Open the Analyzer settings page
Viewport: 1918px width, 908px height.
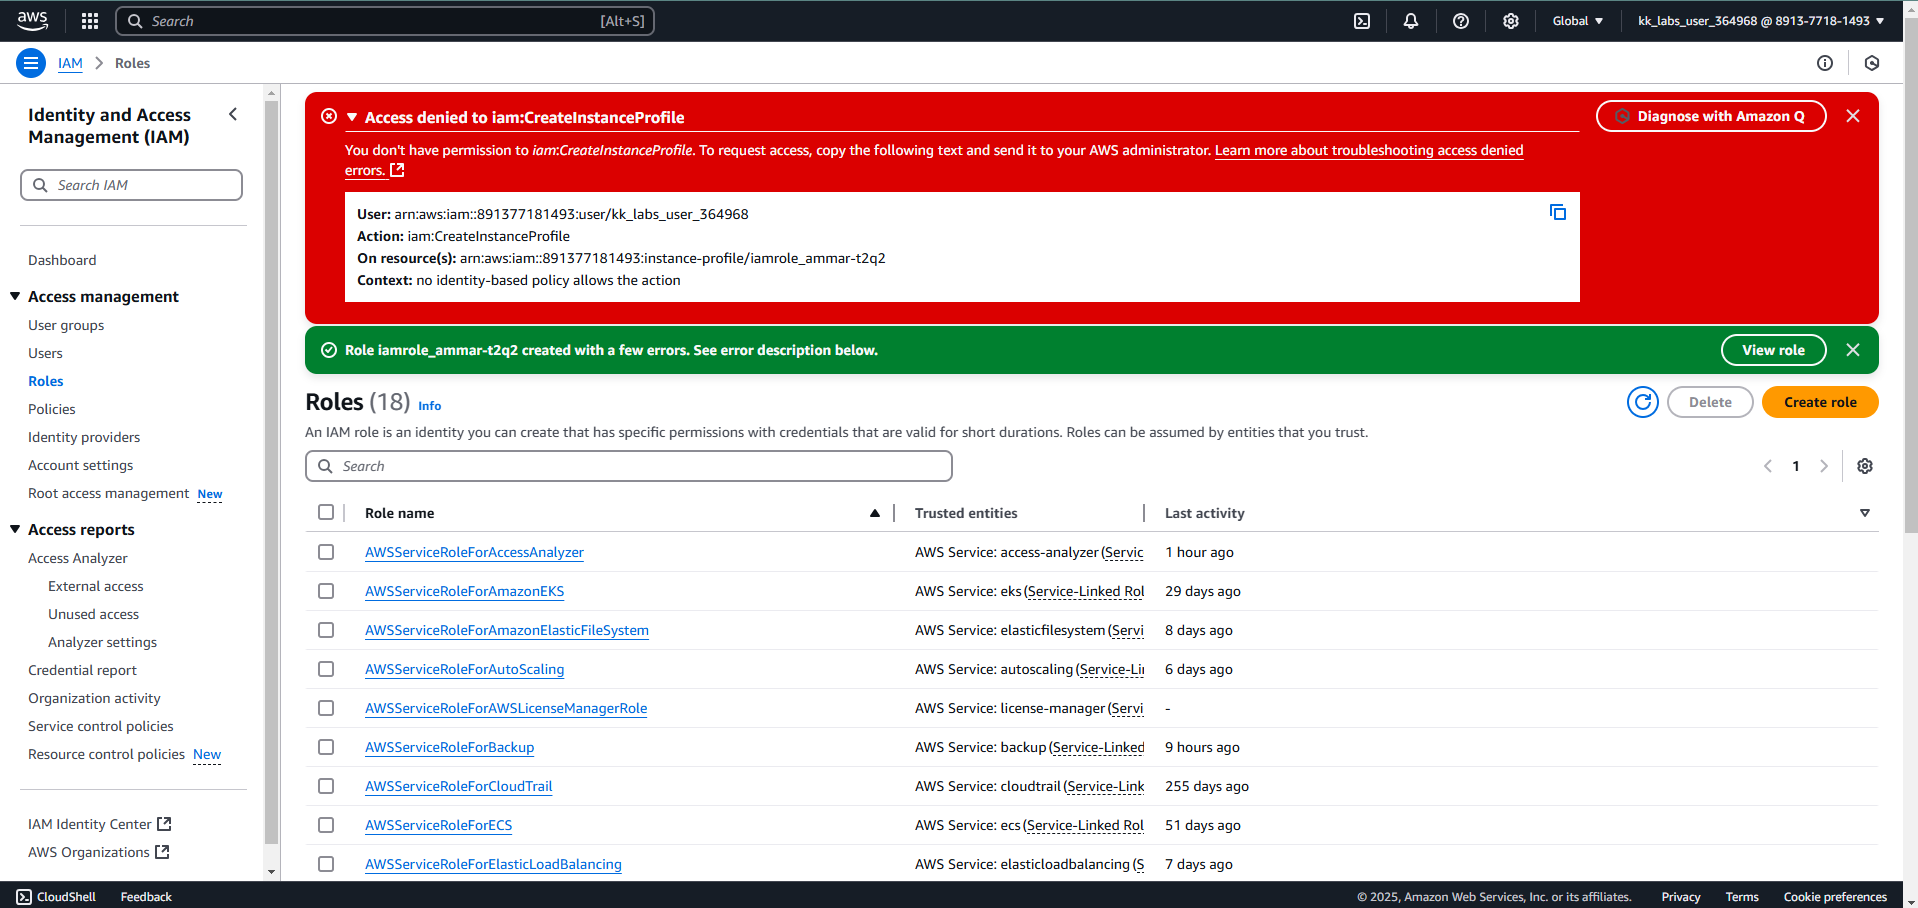(102, 642)
